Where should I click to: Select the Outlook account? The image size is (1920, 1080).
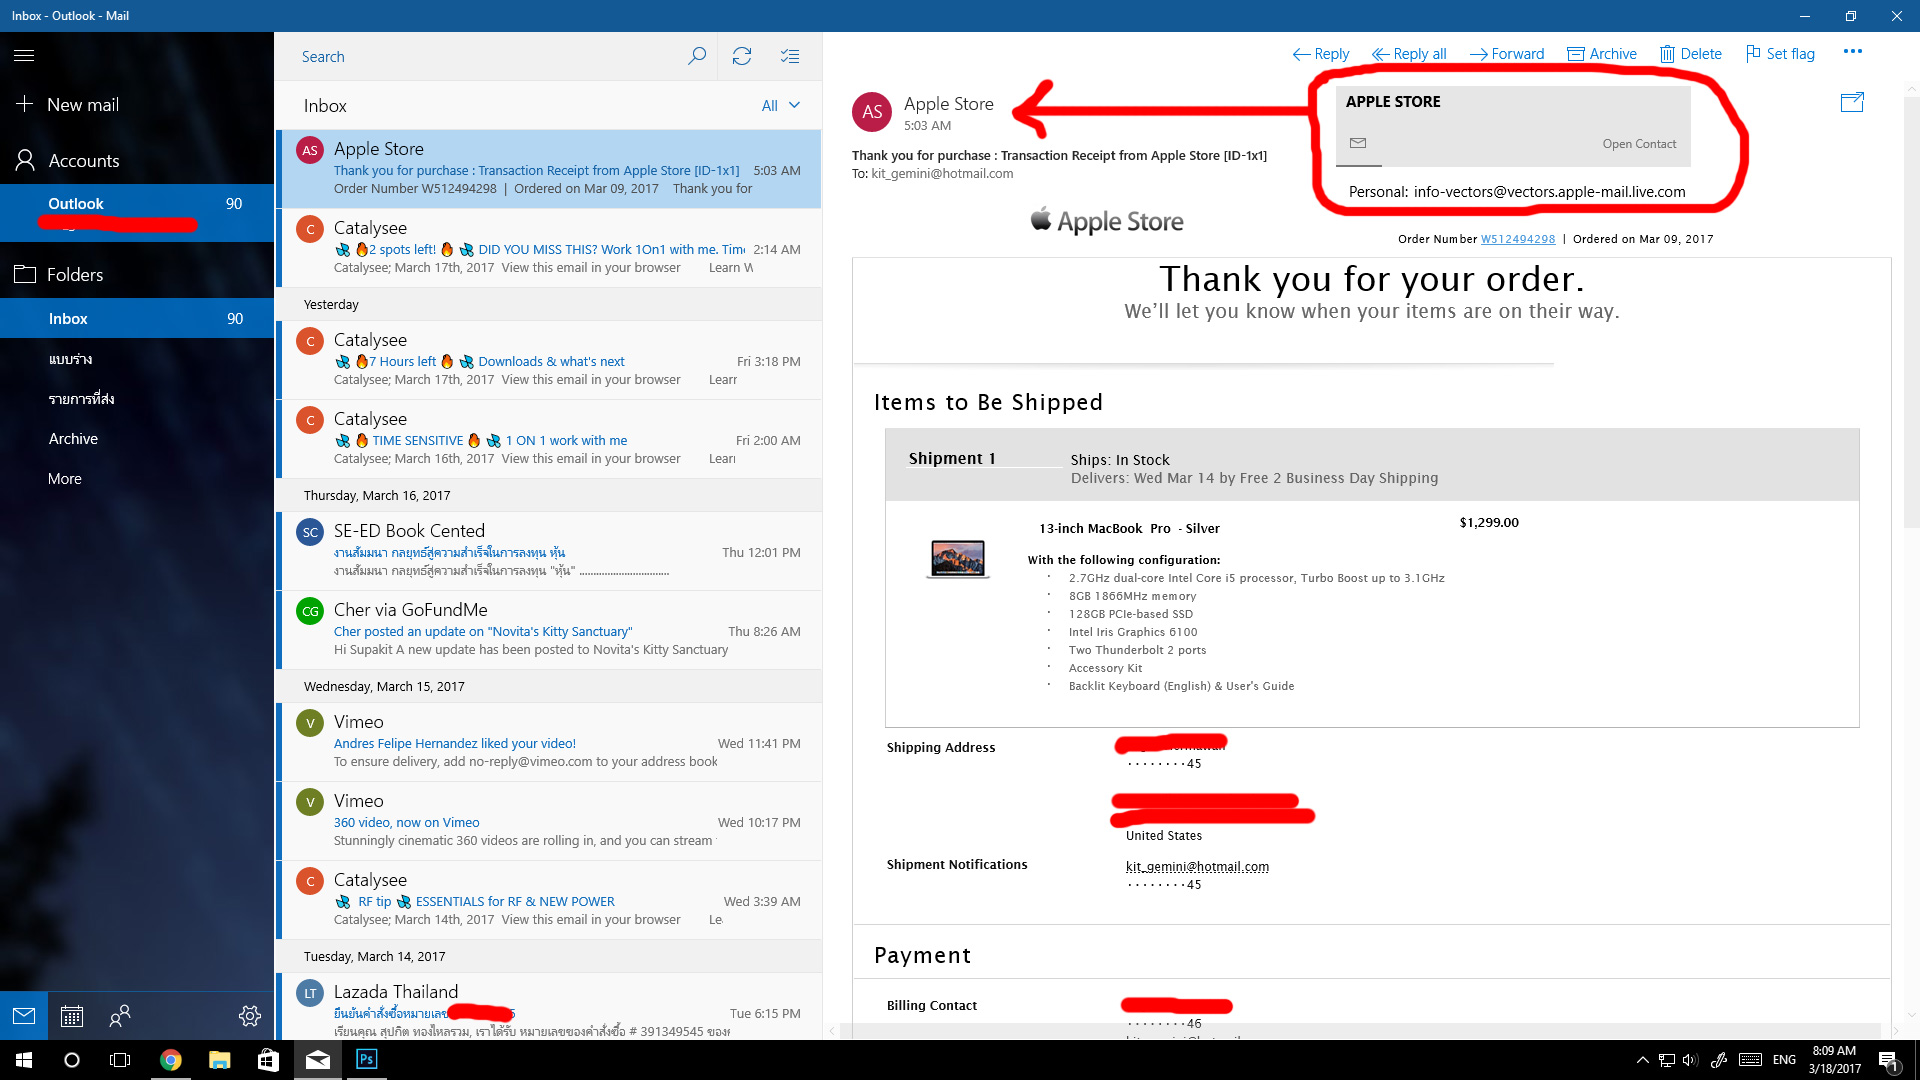click(76, 204)
